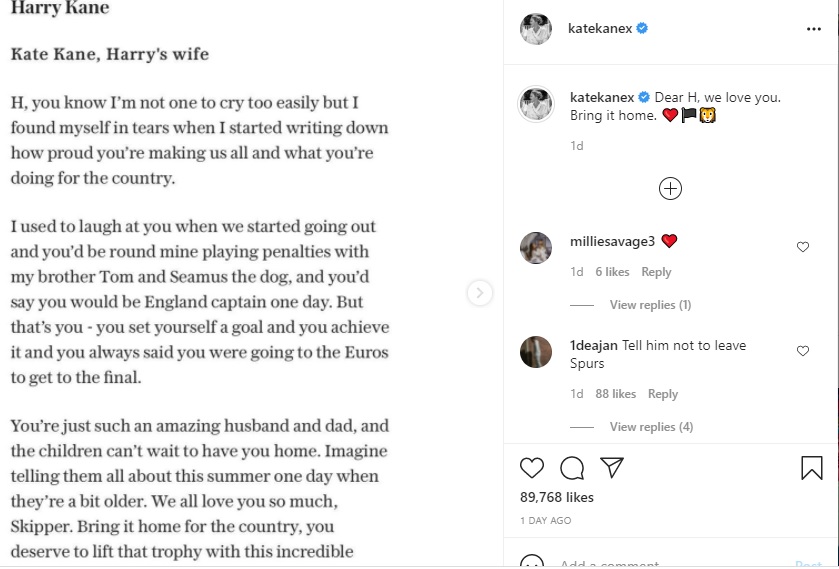Like milliesavage3's comment
This screenshot has height=569, width=839.
click(802, 247)
